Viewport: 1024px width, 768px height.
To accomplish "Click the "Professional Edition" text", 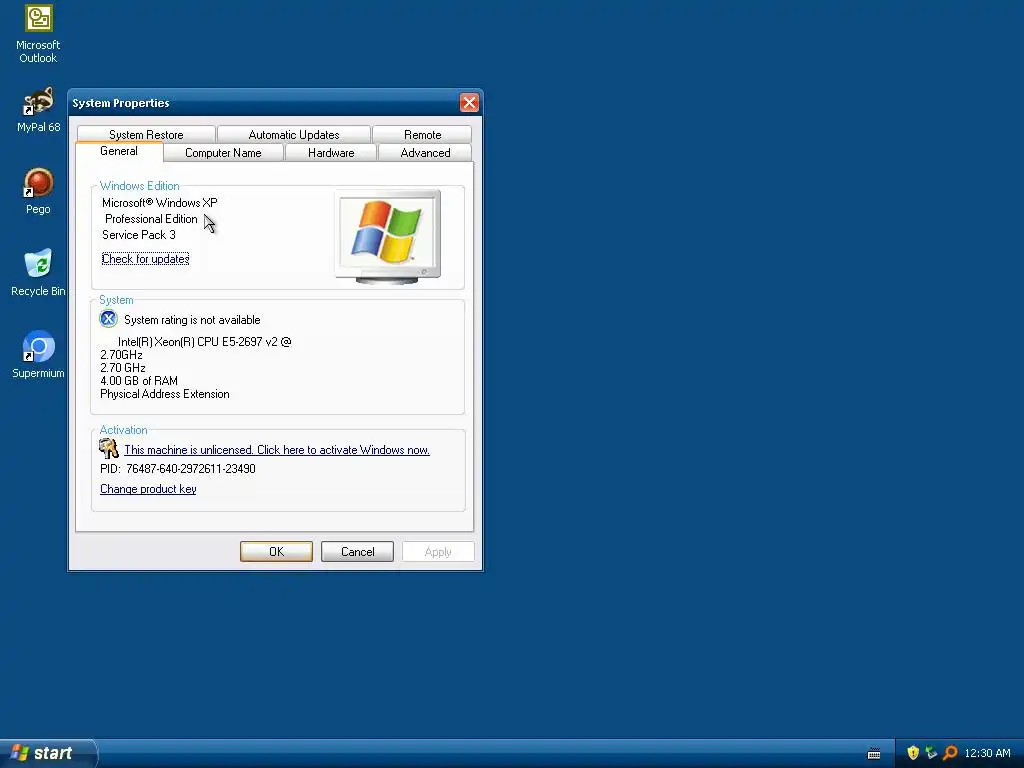I will [x=151, y=219].
